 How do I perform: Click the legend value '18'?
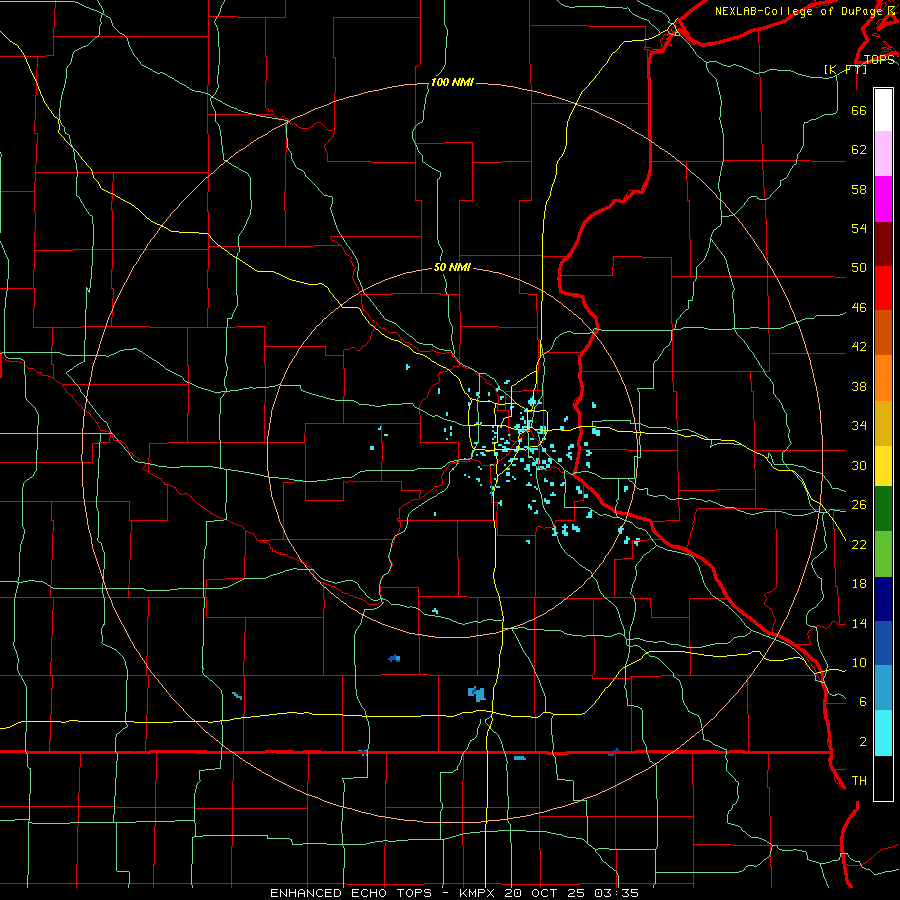(x=859, y=584)
